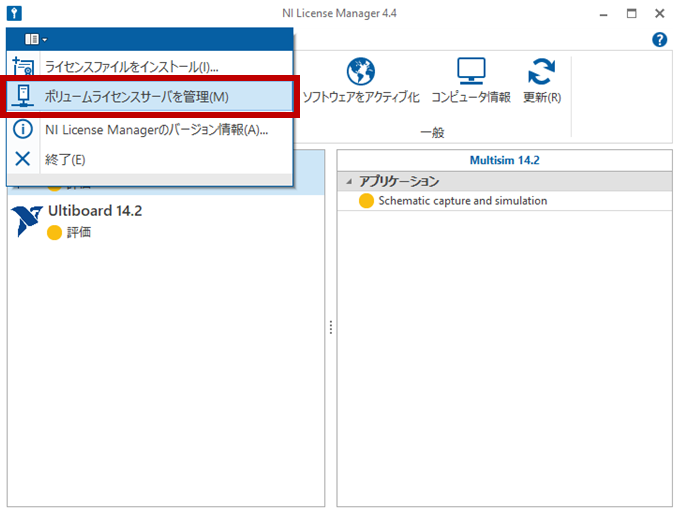Collapse the アプリケーション section triangle
Viewport: 678px width, 509px height.
click(x=349, y=182)
